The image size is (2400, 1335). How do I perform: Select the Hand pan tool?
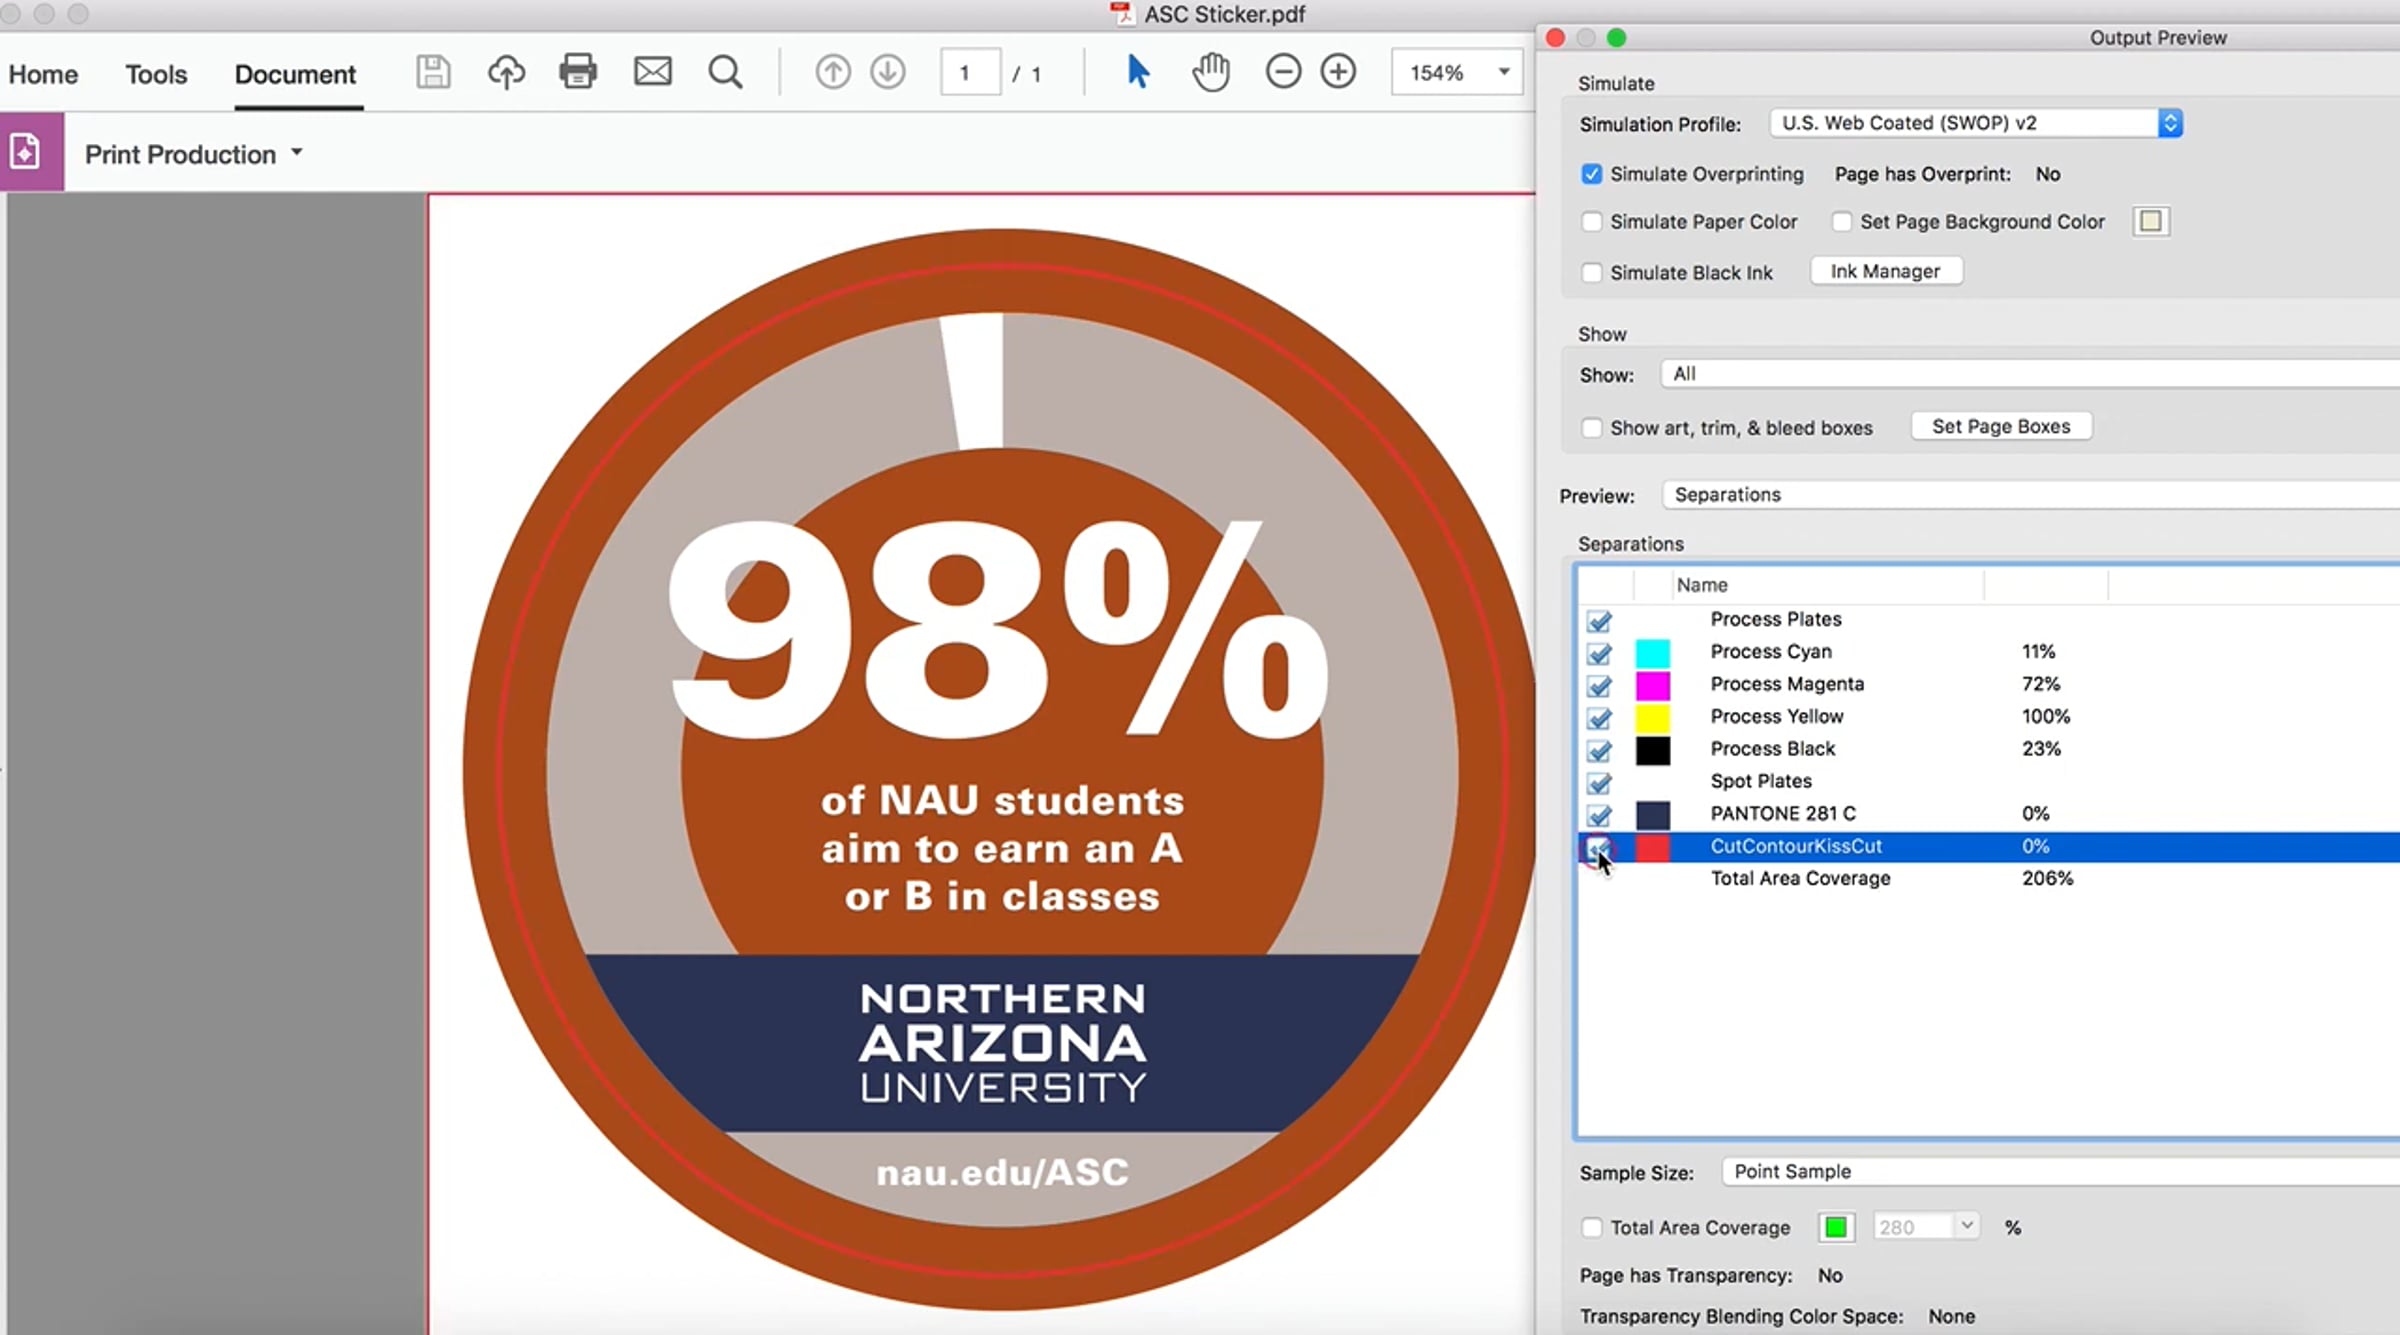pos(1210,72)
